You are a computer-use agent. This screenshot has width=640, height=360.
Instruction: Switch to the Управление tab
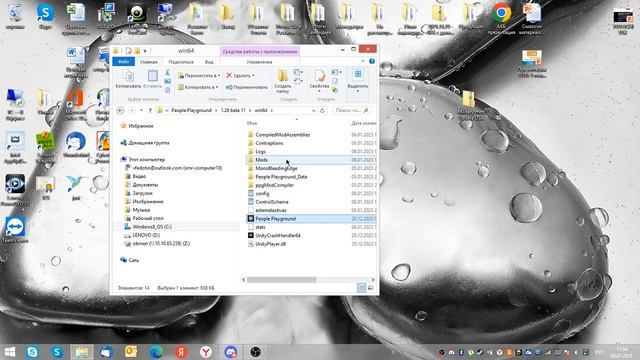coord(259,62)
